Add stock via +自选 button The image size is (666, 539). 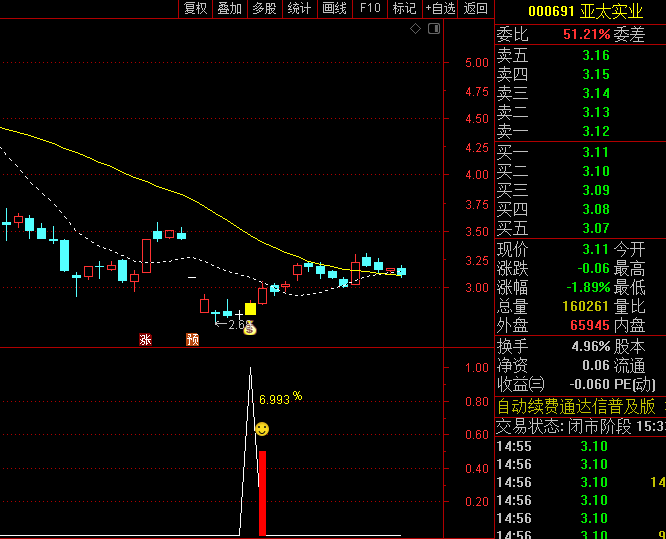coord(440,8)
